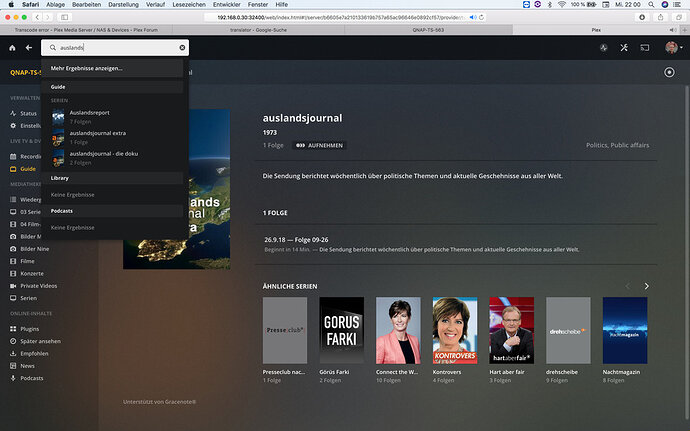
Task: Open Safari Lesezeichen menu
Action: (x=187, y=4)
